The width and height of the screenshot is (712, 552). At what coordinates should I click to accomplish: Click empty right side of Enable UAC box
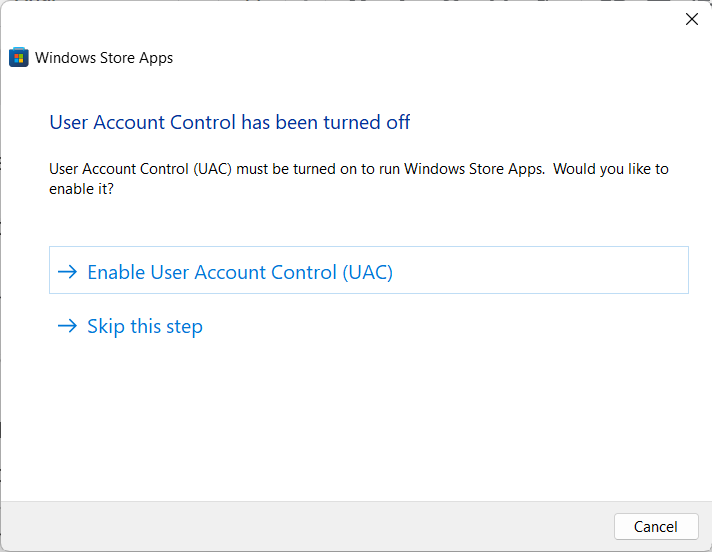click(560, 271)
